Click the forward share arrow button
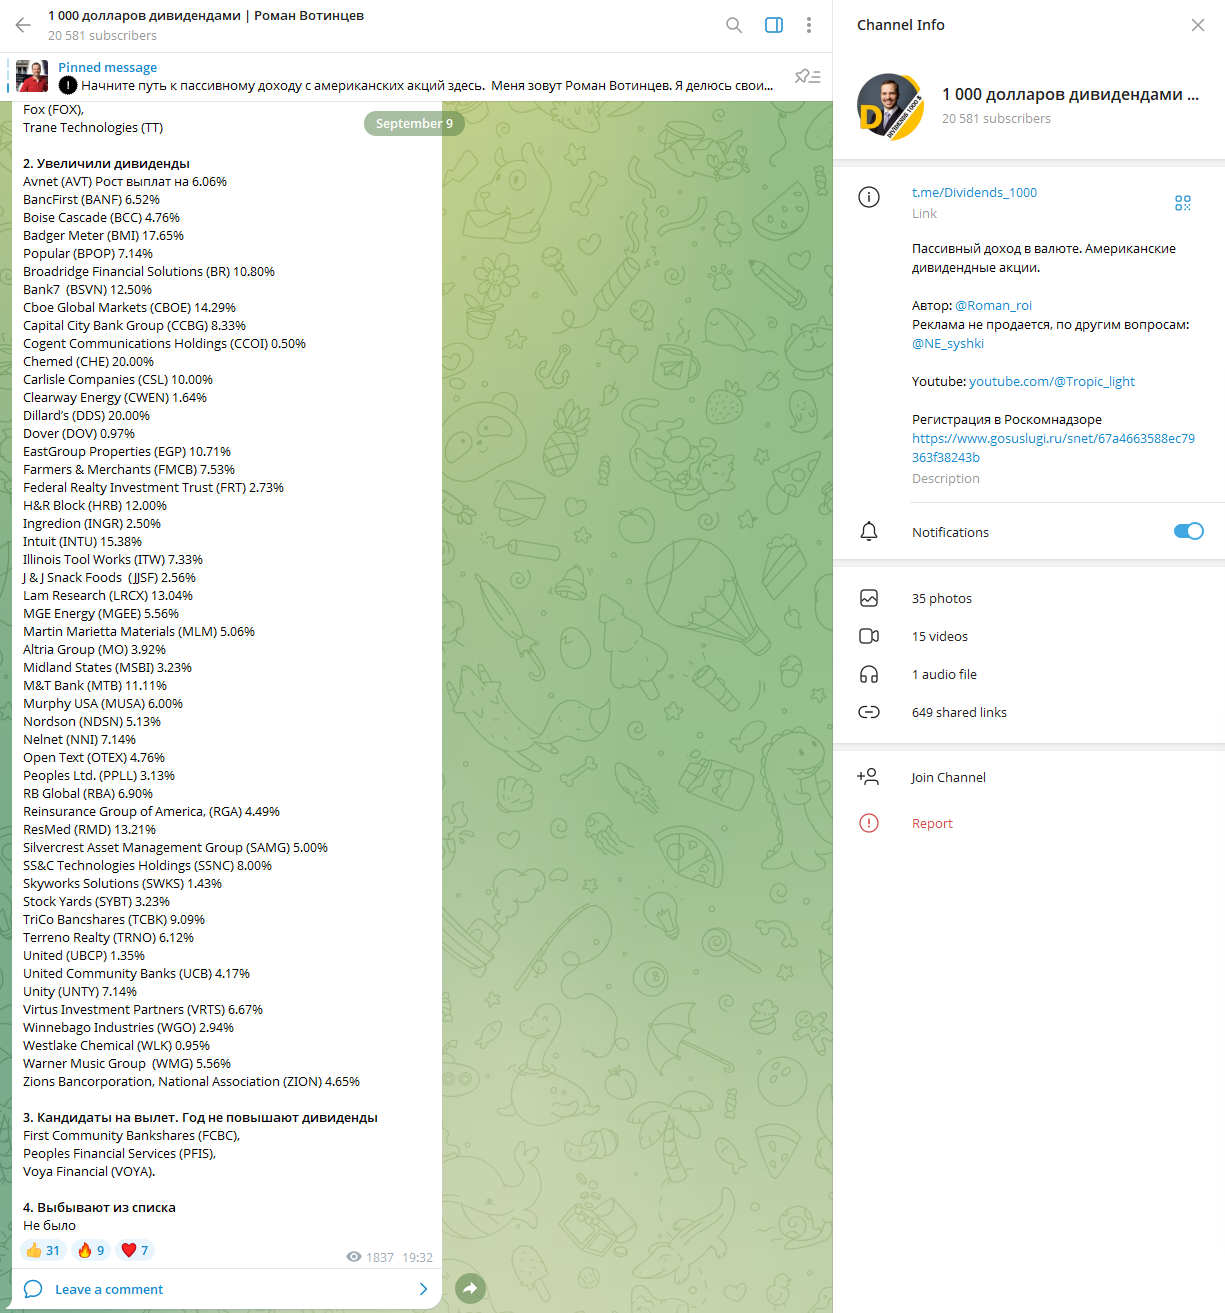Viewport: 1225px width, 1313px height. pos(471,1288)
